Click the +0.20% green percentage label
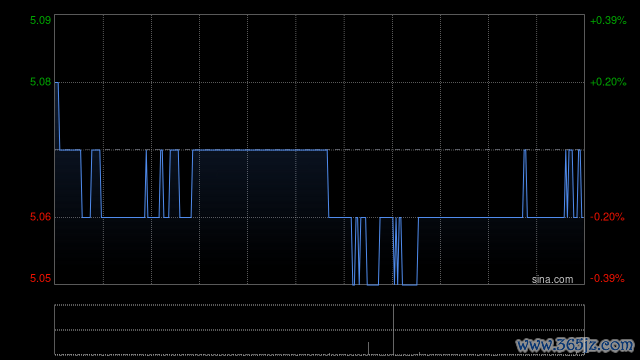Screen dimensions: 640x360 tap(608, 82)
